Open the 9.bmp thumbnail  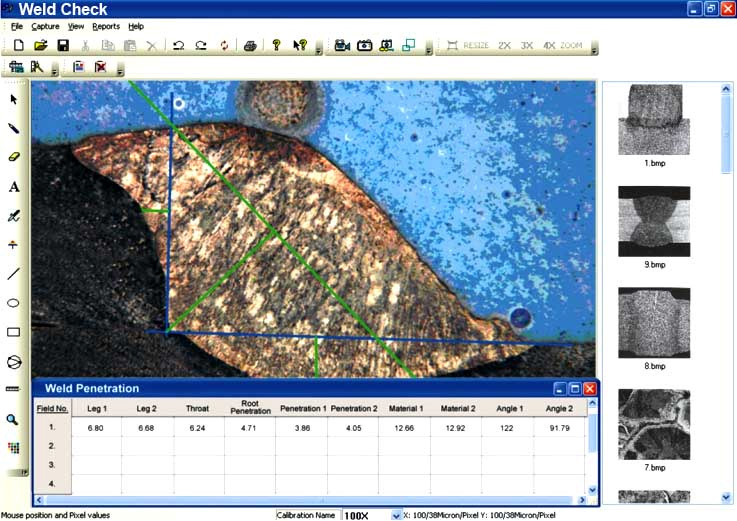[x=654, y=221]
